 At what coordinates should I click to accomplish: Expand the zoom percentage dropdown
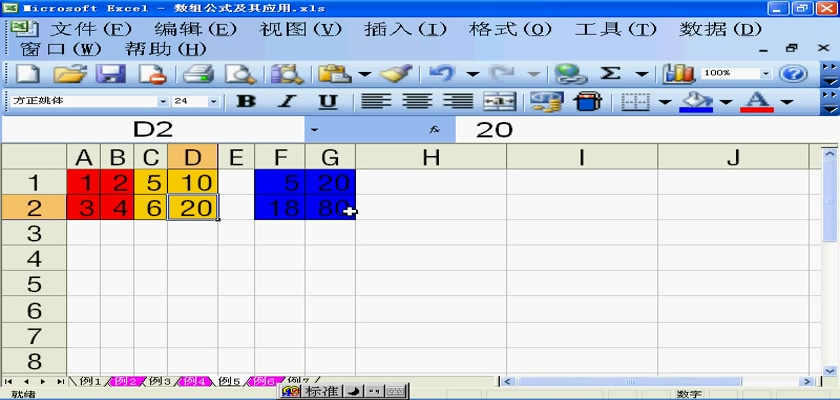(766, 74)
